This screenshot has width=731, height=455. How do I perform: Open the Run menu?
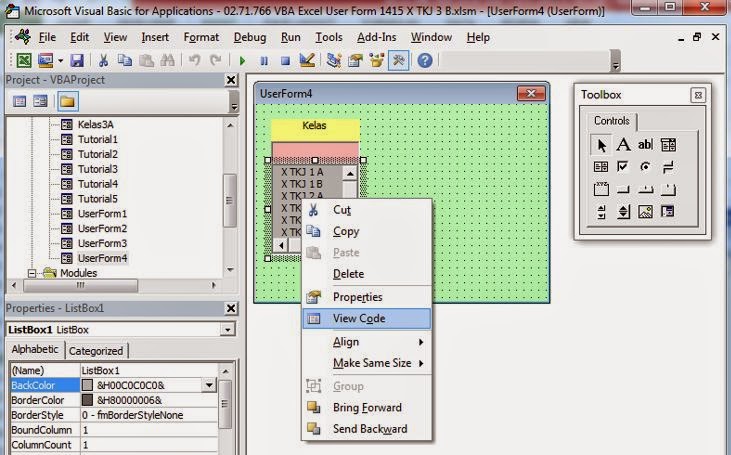pyautogui.click(x=290, y=37)
